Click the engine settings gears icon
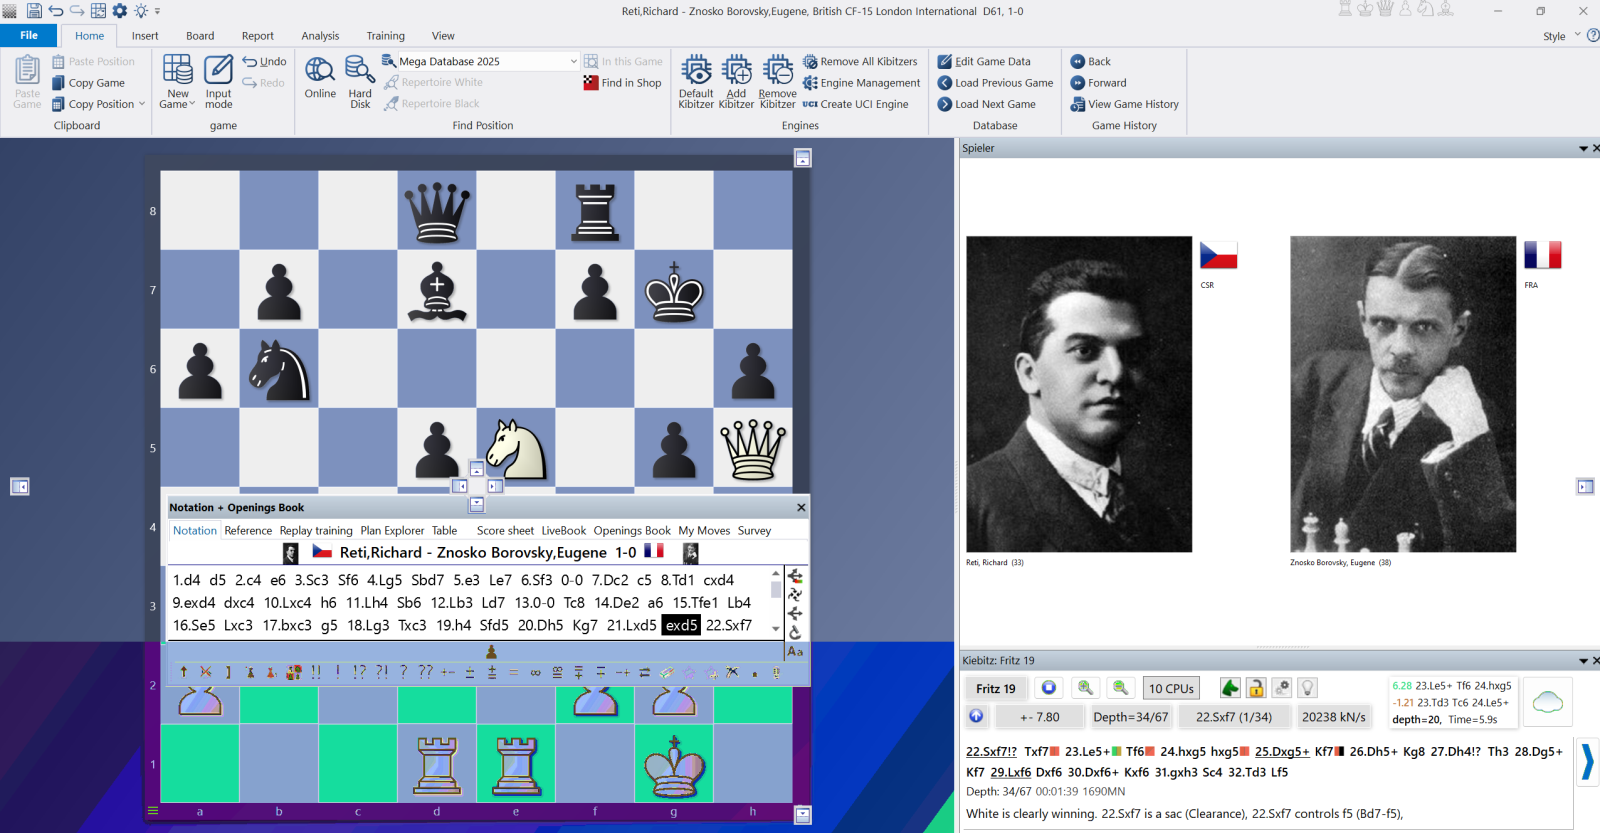This screenshot has width=1600, height=833. (x=1282, y=688)
